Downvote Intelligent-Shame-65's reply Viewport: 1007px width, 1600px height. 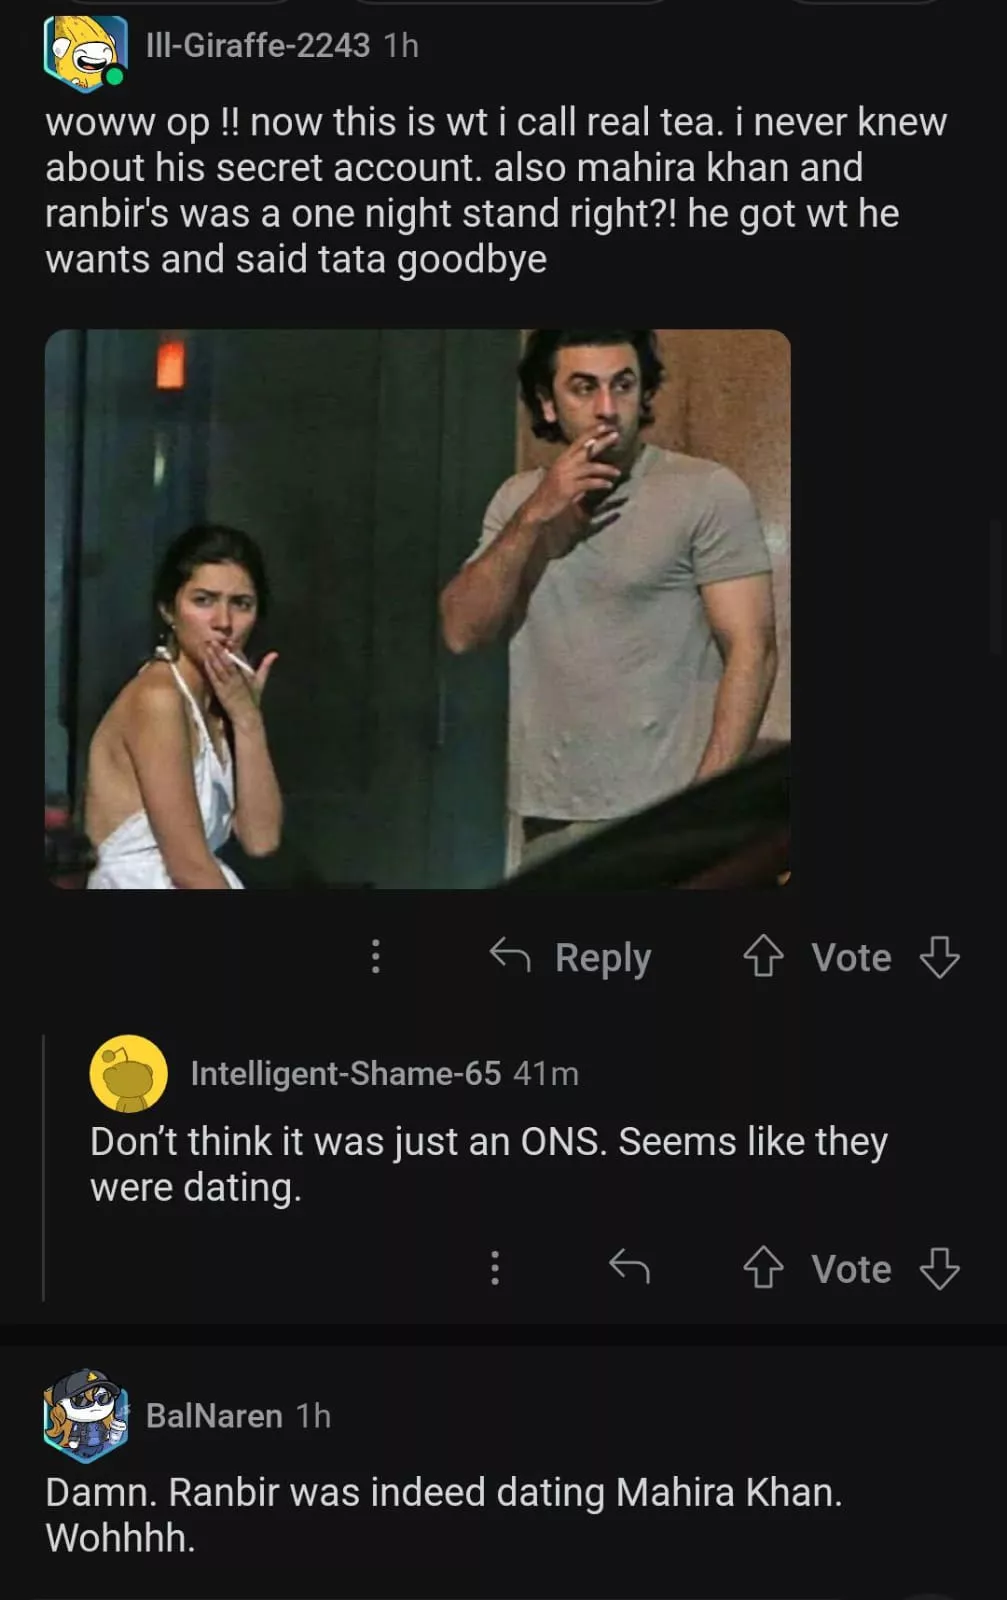click(939, 1268)
